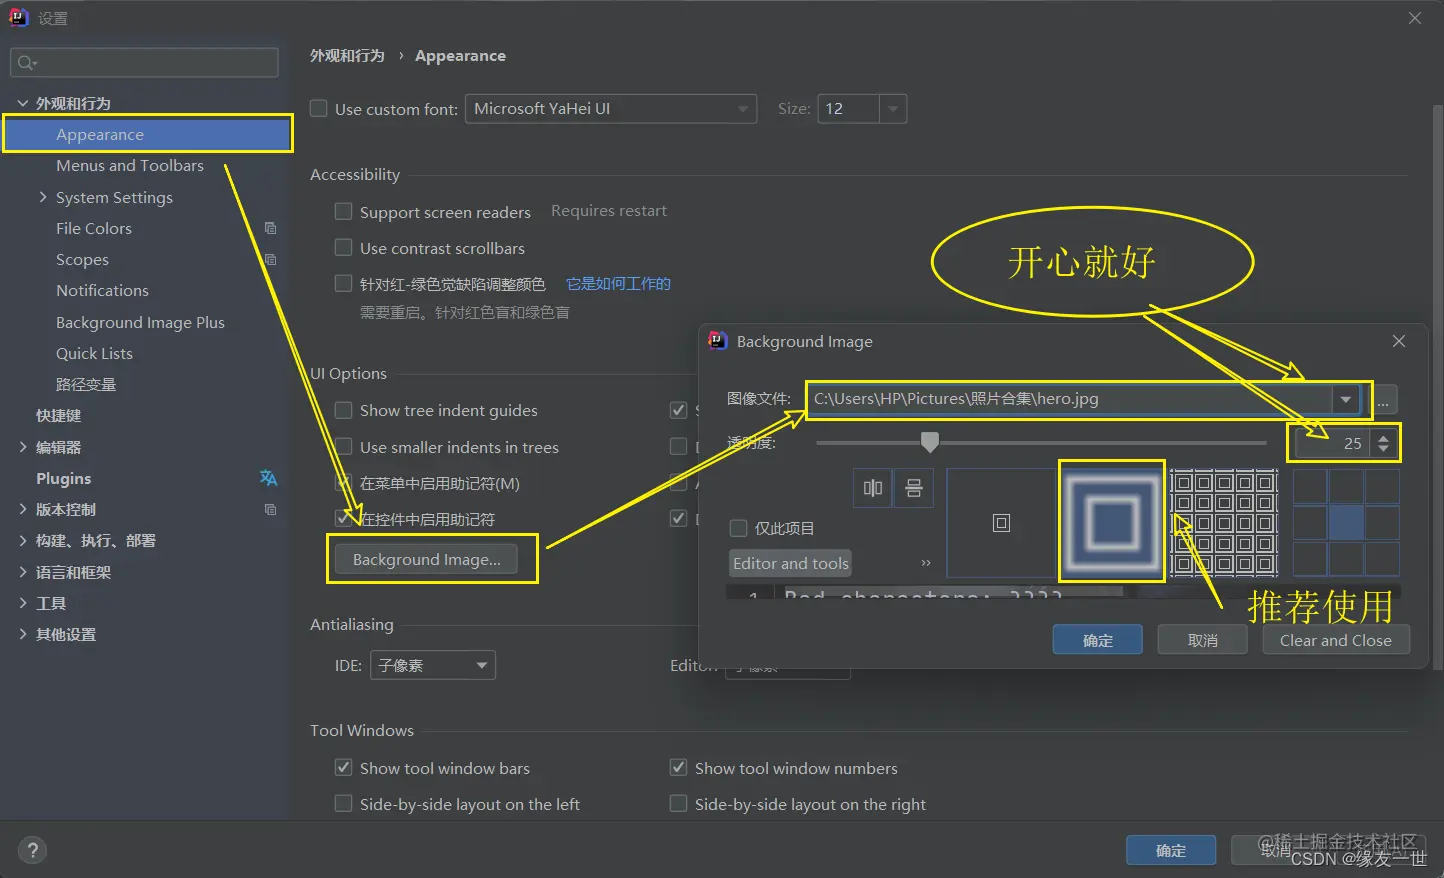Click the copy icon next to File Colors
The width and height of the screenshot is (1444, 878).
[270, 228]
